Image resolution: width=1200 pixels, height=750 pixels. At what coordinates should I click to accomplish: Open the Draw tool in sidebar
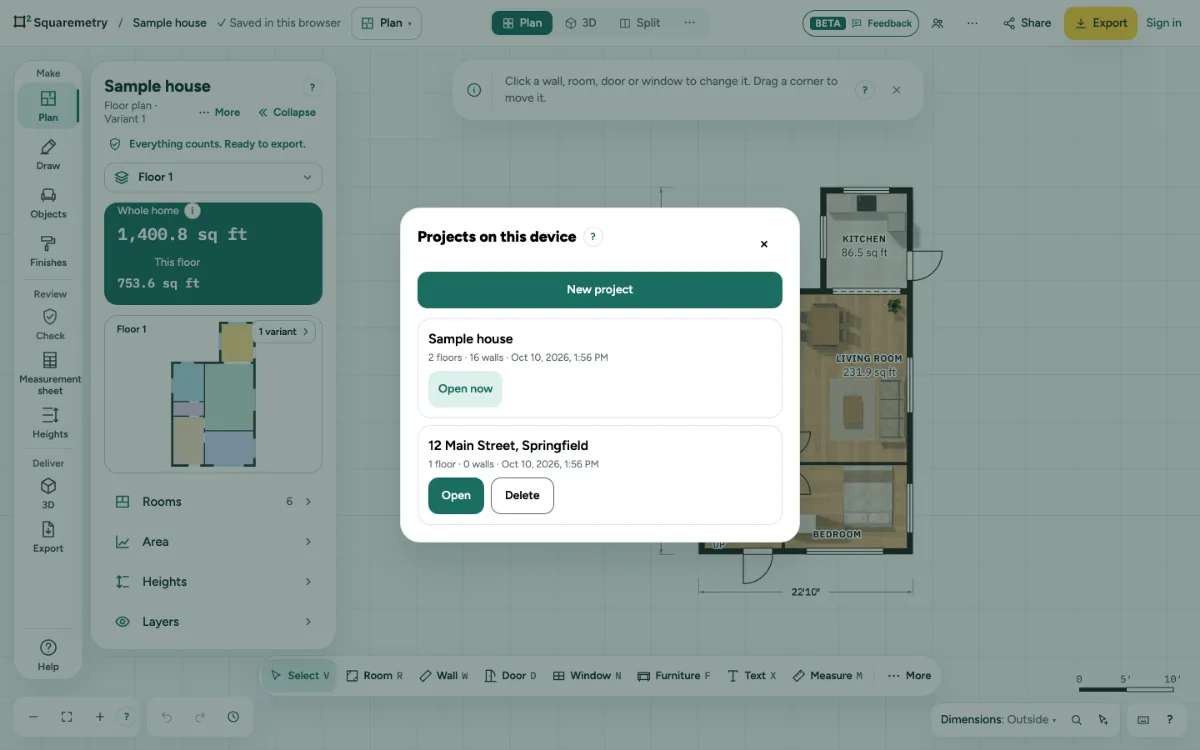coord(48,155)
